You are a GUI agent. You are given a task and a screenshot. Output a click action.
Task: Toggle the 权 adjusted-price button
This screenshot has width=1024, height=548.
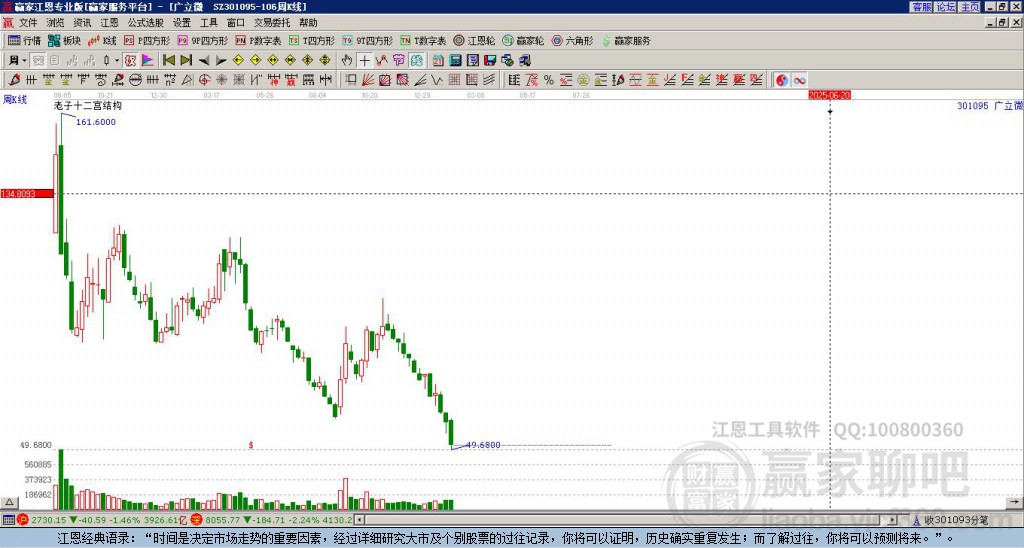click(x=130, y=60)
